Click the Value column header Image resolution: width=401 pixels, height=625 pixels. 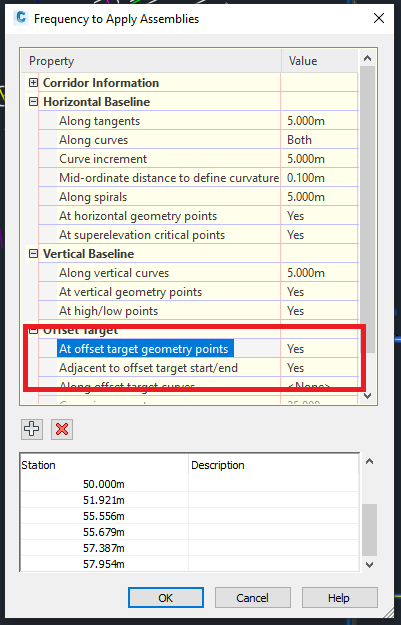[x=320, y=61]
